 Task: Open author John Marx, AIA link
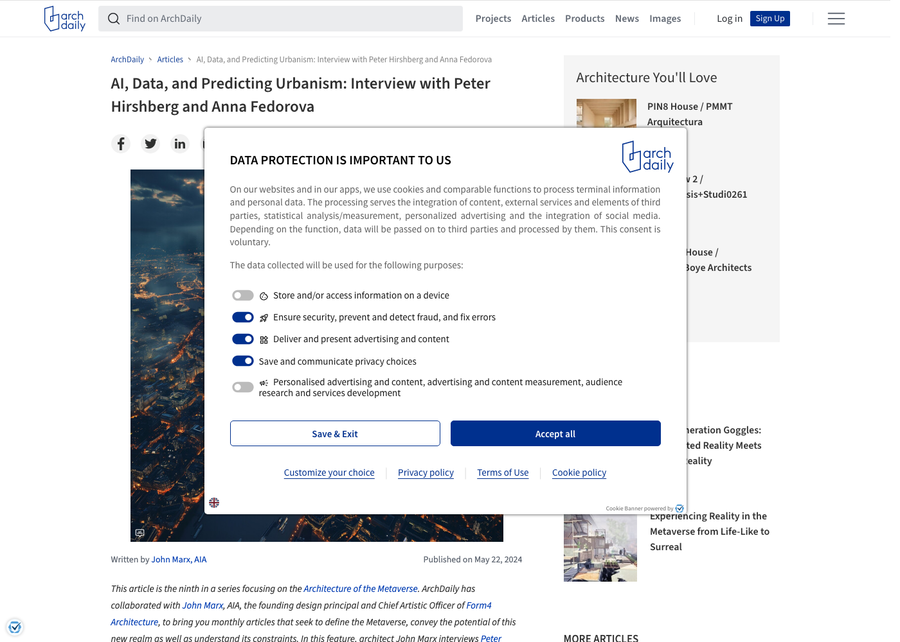[179, 559]
